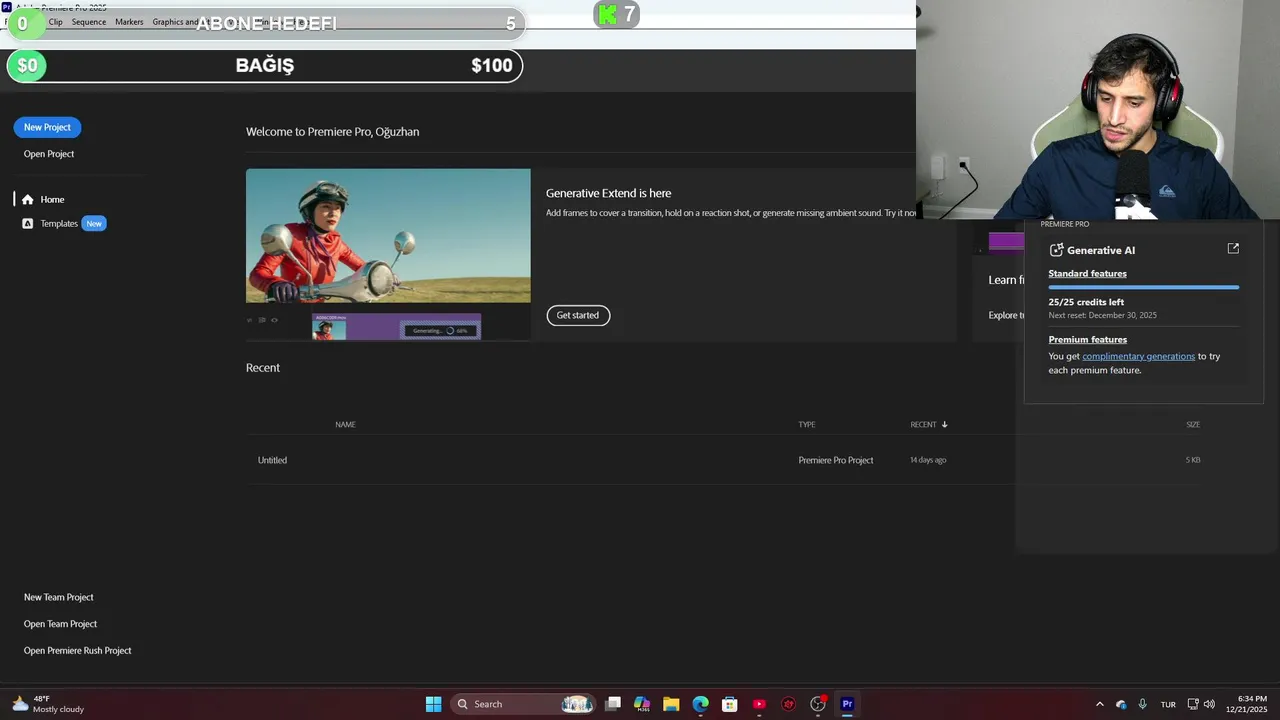Launch Microsoft Edge from taskbar
This screenshot has height=720, width=1280.
[x=700, y=704]
